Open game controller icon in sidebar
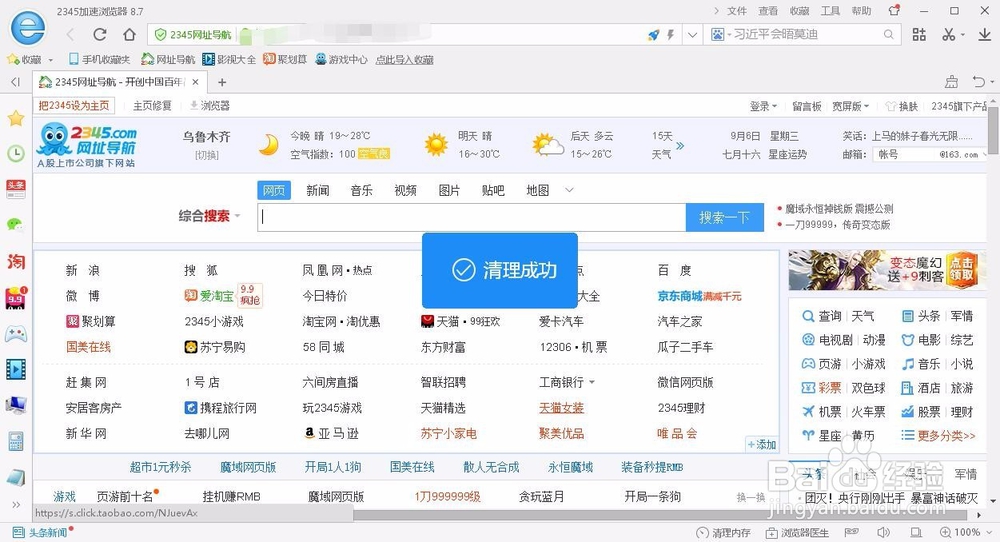 coord(16,333)
